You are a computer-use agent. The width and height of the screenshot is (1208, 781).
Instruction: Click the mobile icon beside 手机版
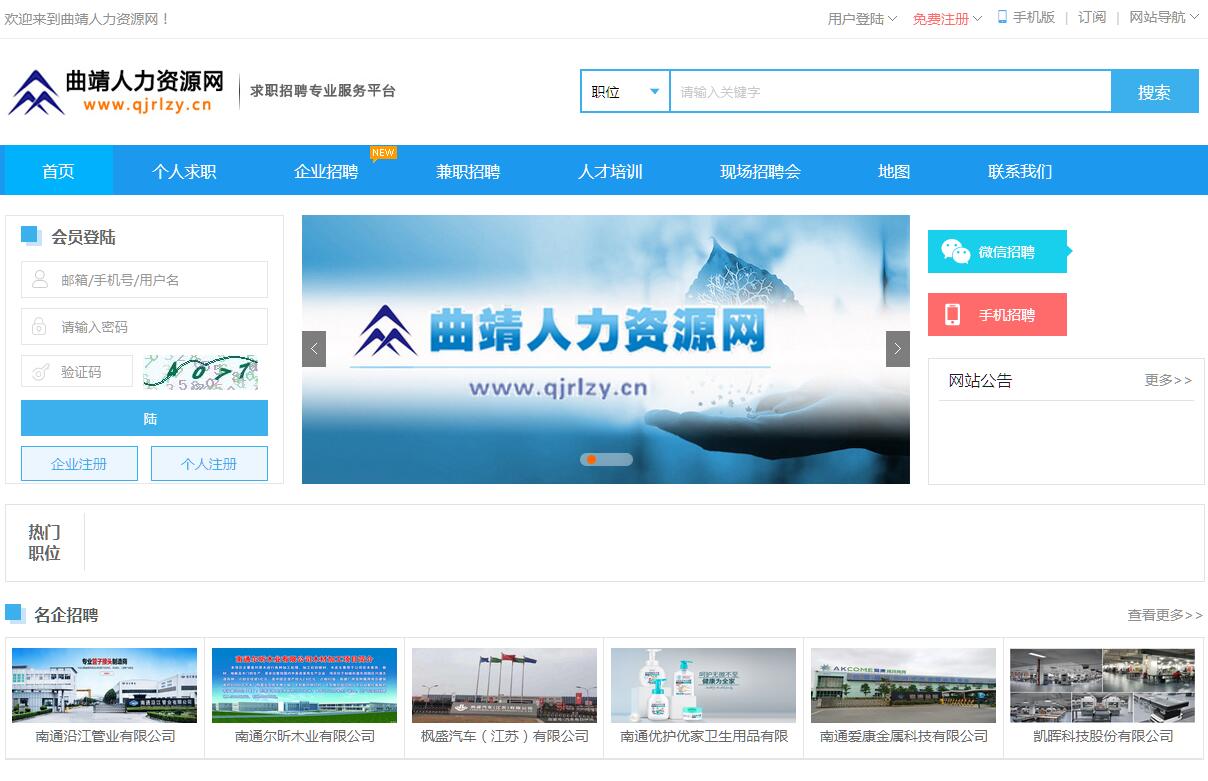(1002, 17)
